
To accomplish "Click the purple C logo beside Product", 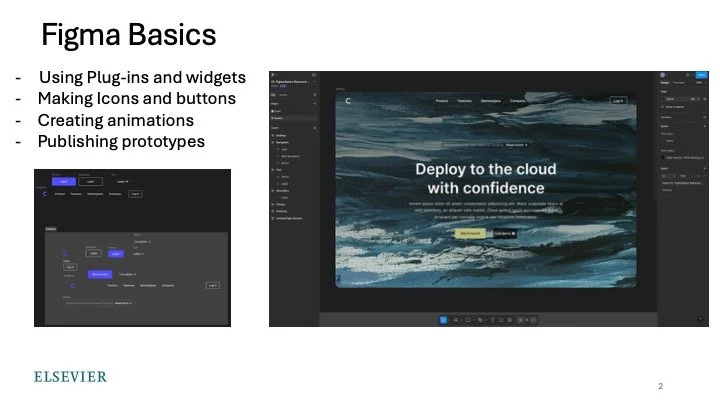I will pos(45,194).
